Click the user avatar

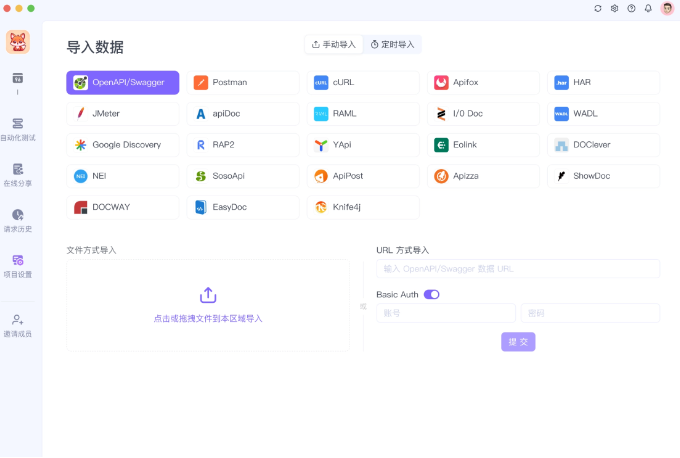click(667, 8)
